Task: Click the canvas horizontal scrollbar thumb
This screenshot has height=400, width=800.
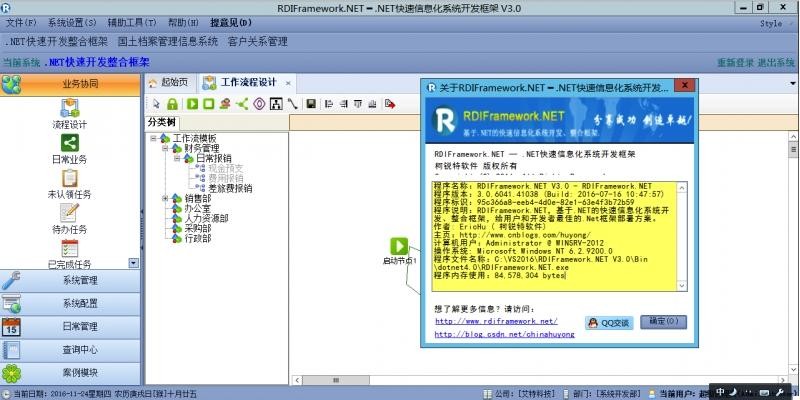Action: 336,380
